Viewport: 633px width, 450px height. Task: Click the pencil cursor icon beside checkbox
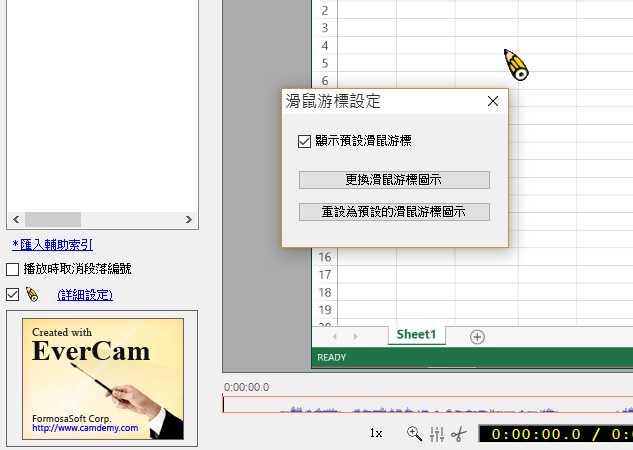(x=32, y=294)
